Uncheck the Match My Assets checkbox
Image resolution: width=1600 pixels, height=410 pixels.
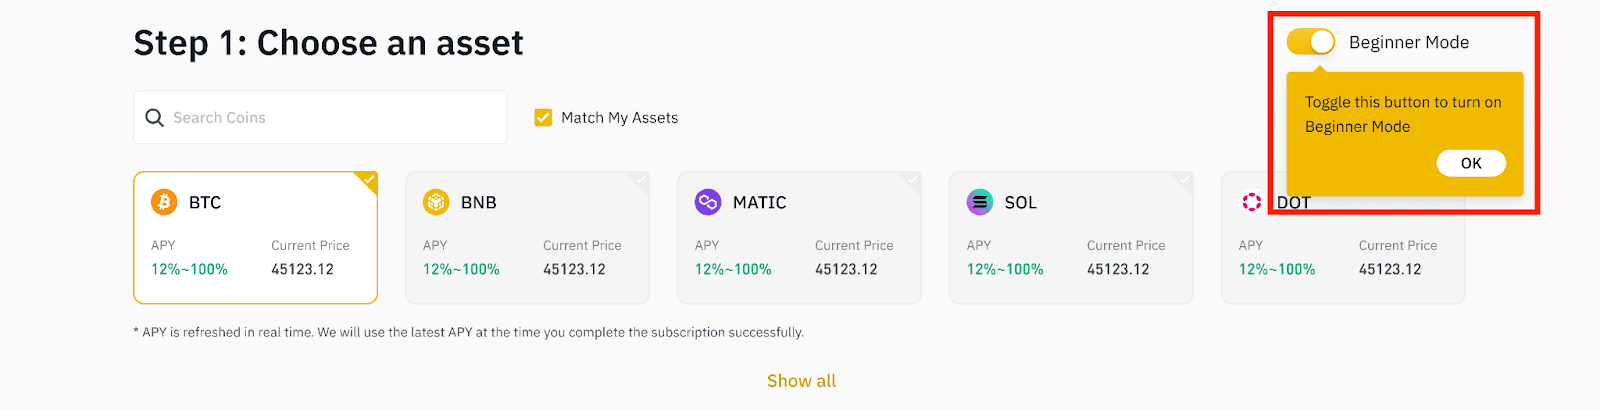click(543, 118)
